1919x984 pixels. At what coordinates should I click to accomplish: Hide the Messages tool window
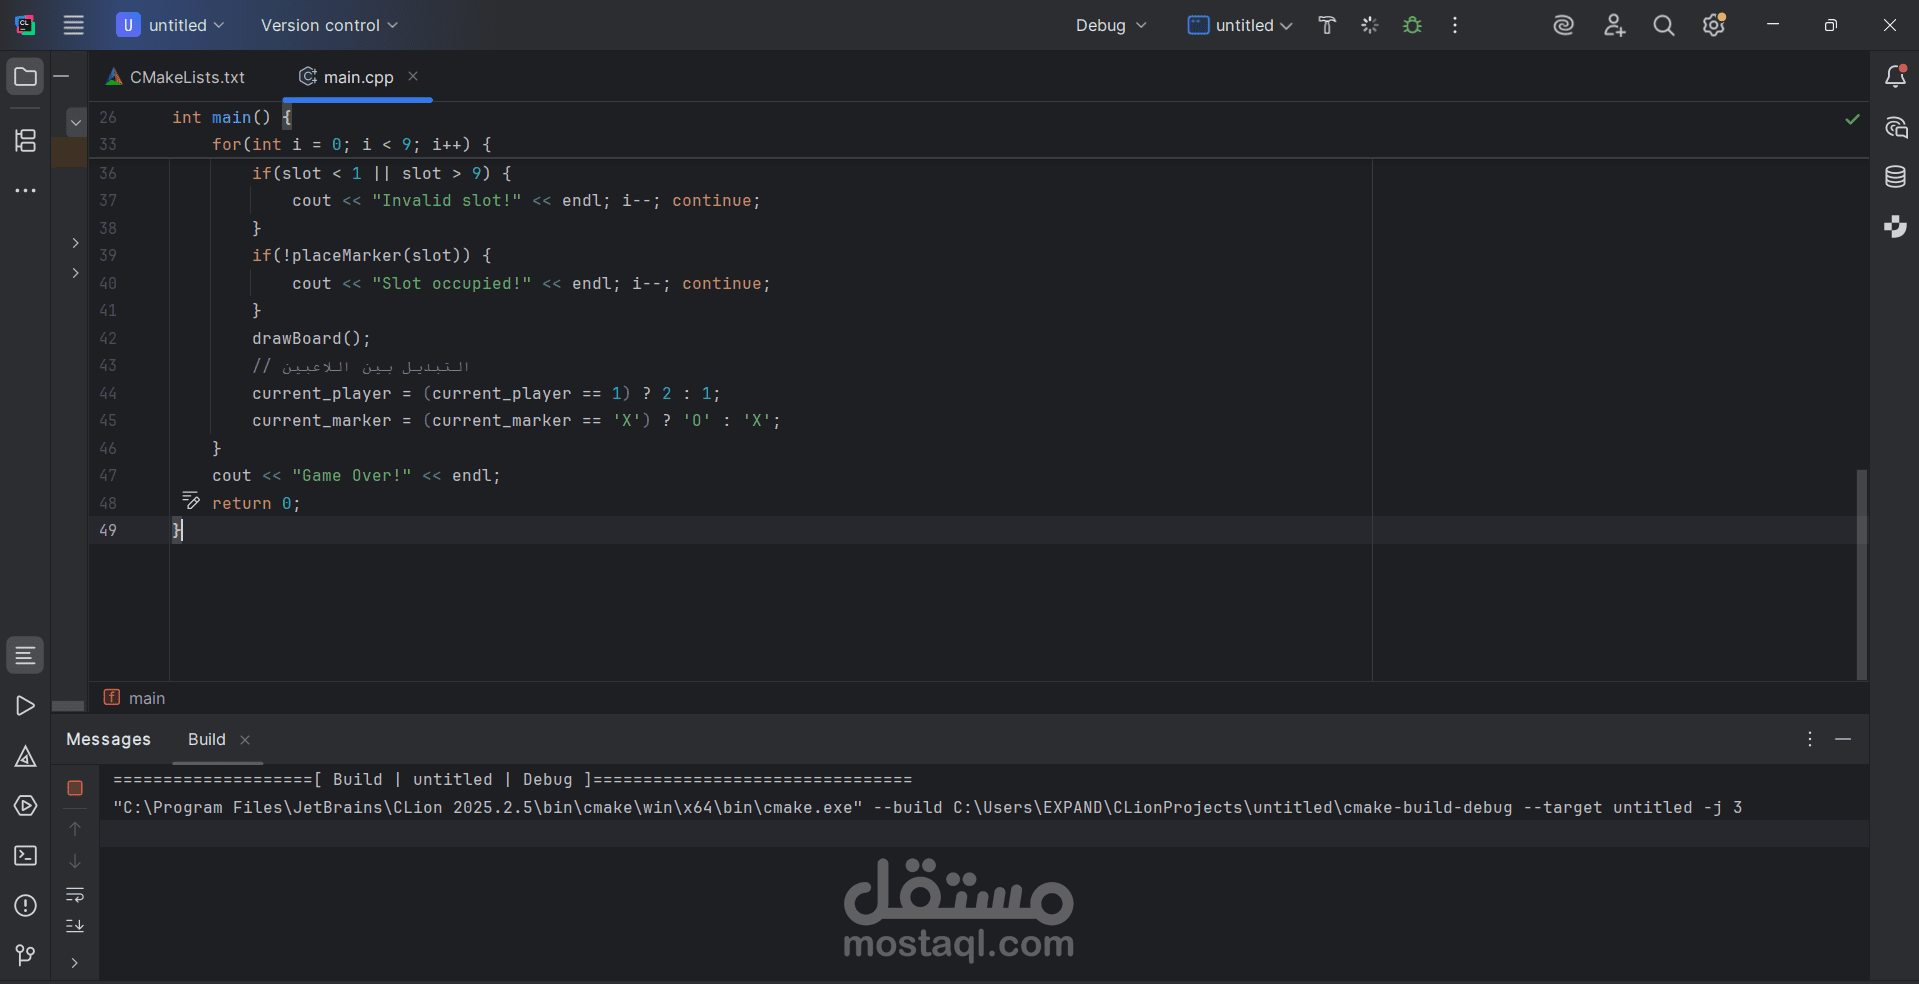pos(1843,739)
